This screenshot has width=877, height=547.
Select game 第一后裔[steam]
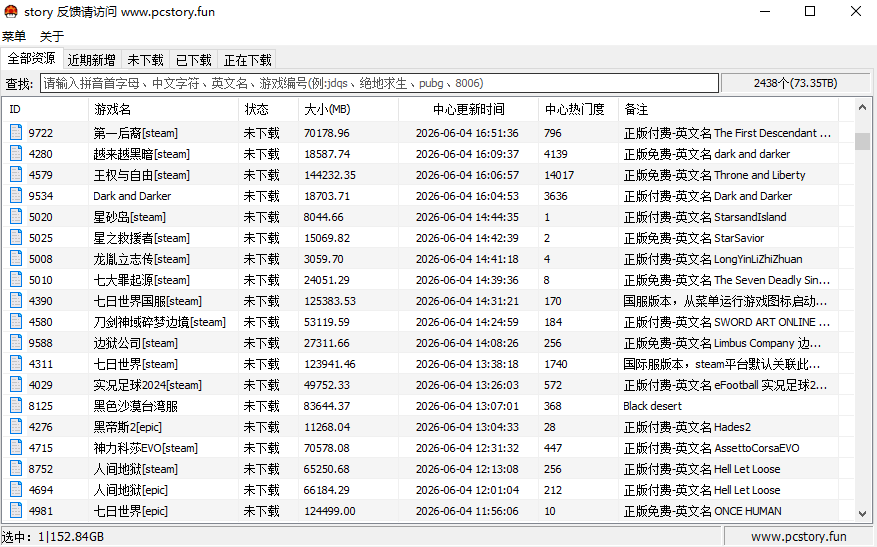(135, 133)
